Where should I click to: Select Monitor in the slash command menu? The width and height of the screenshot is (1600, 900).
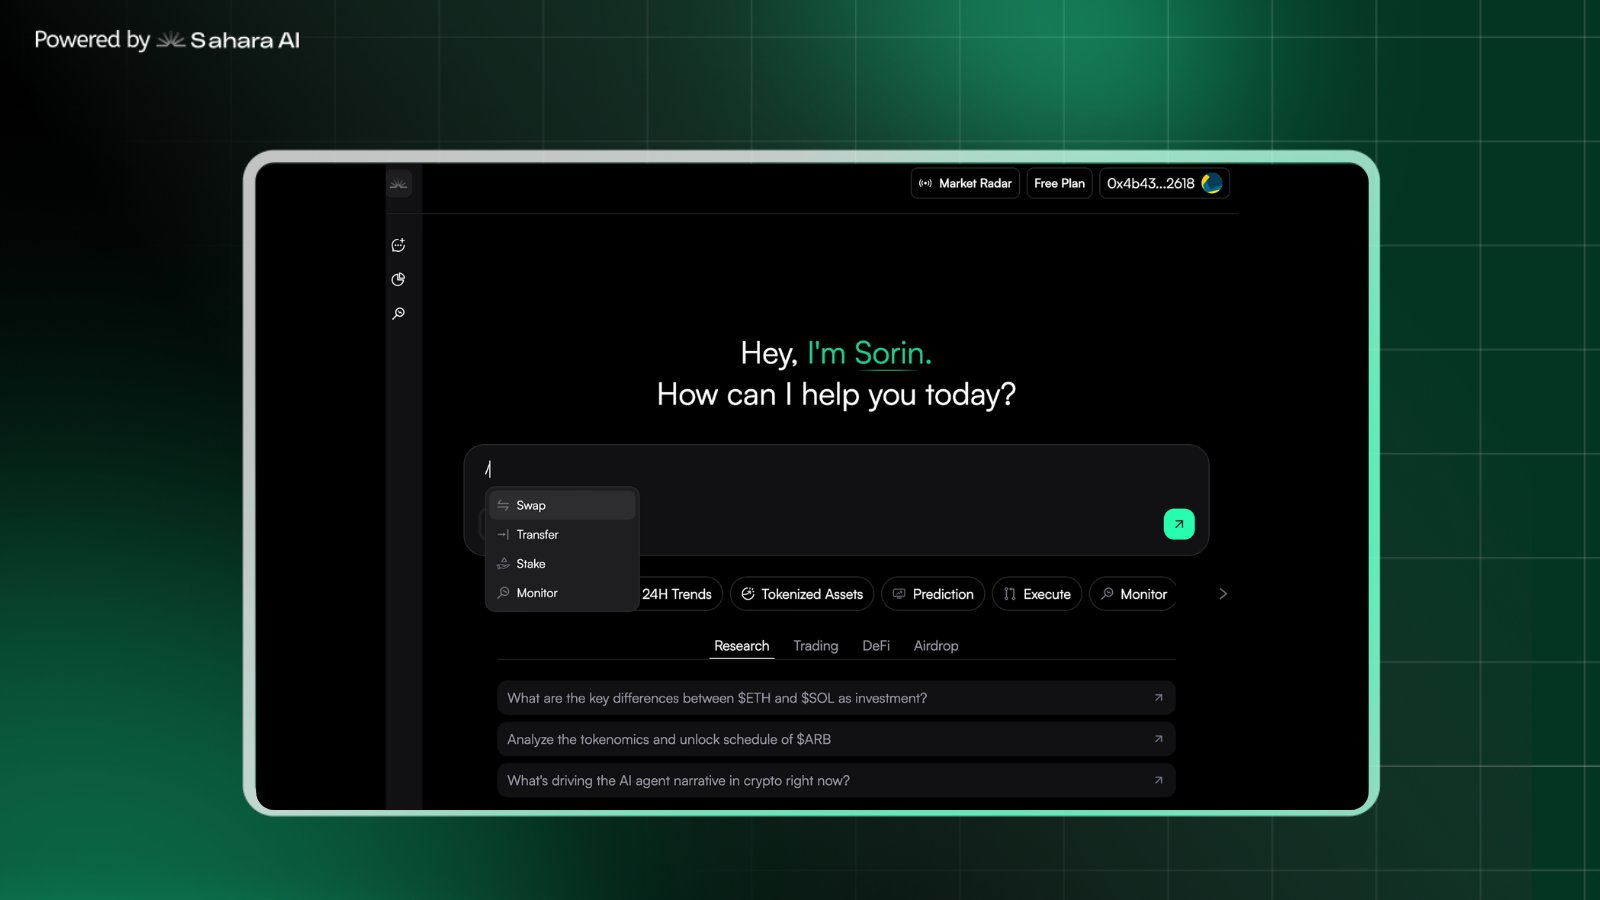562,592
